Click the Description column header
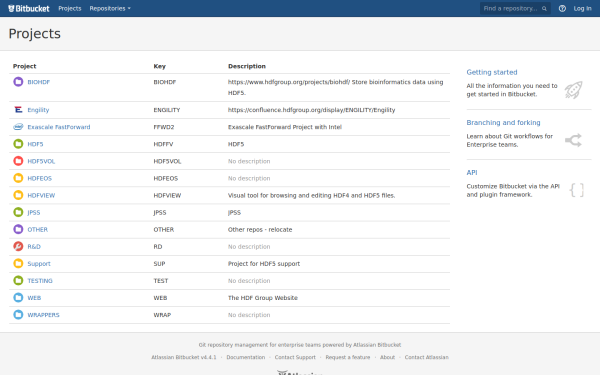This screenshot has height=375, width=600. [x=247, y=66]
